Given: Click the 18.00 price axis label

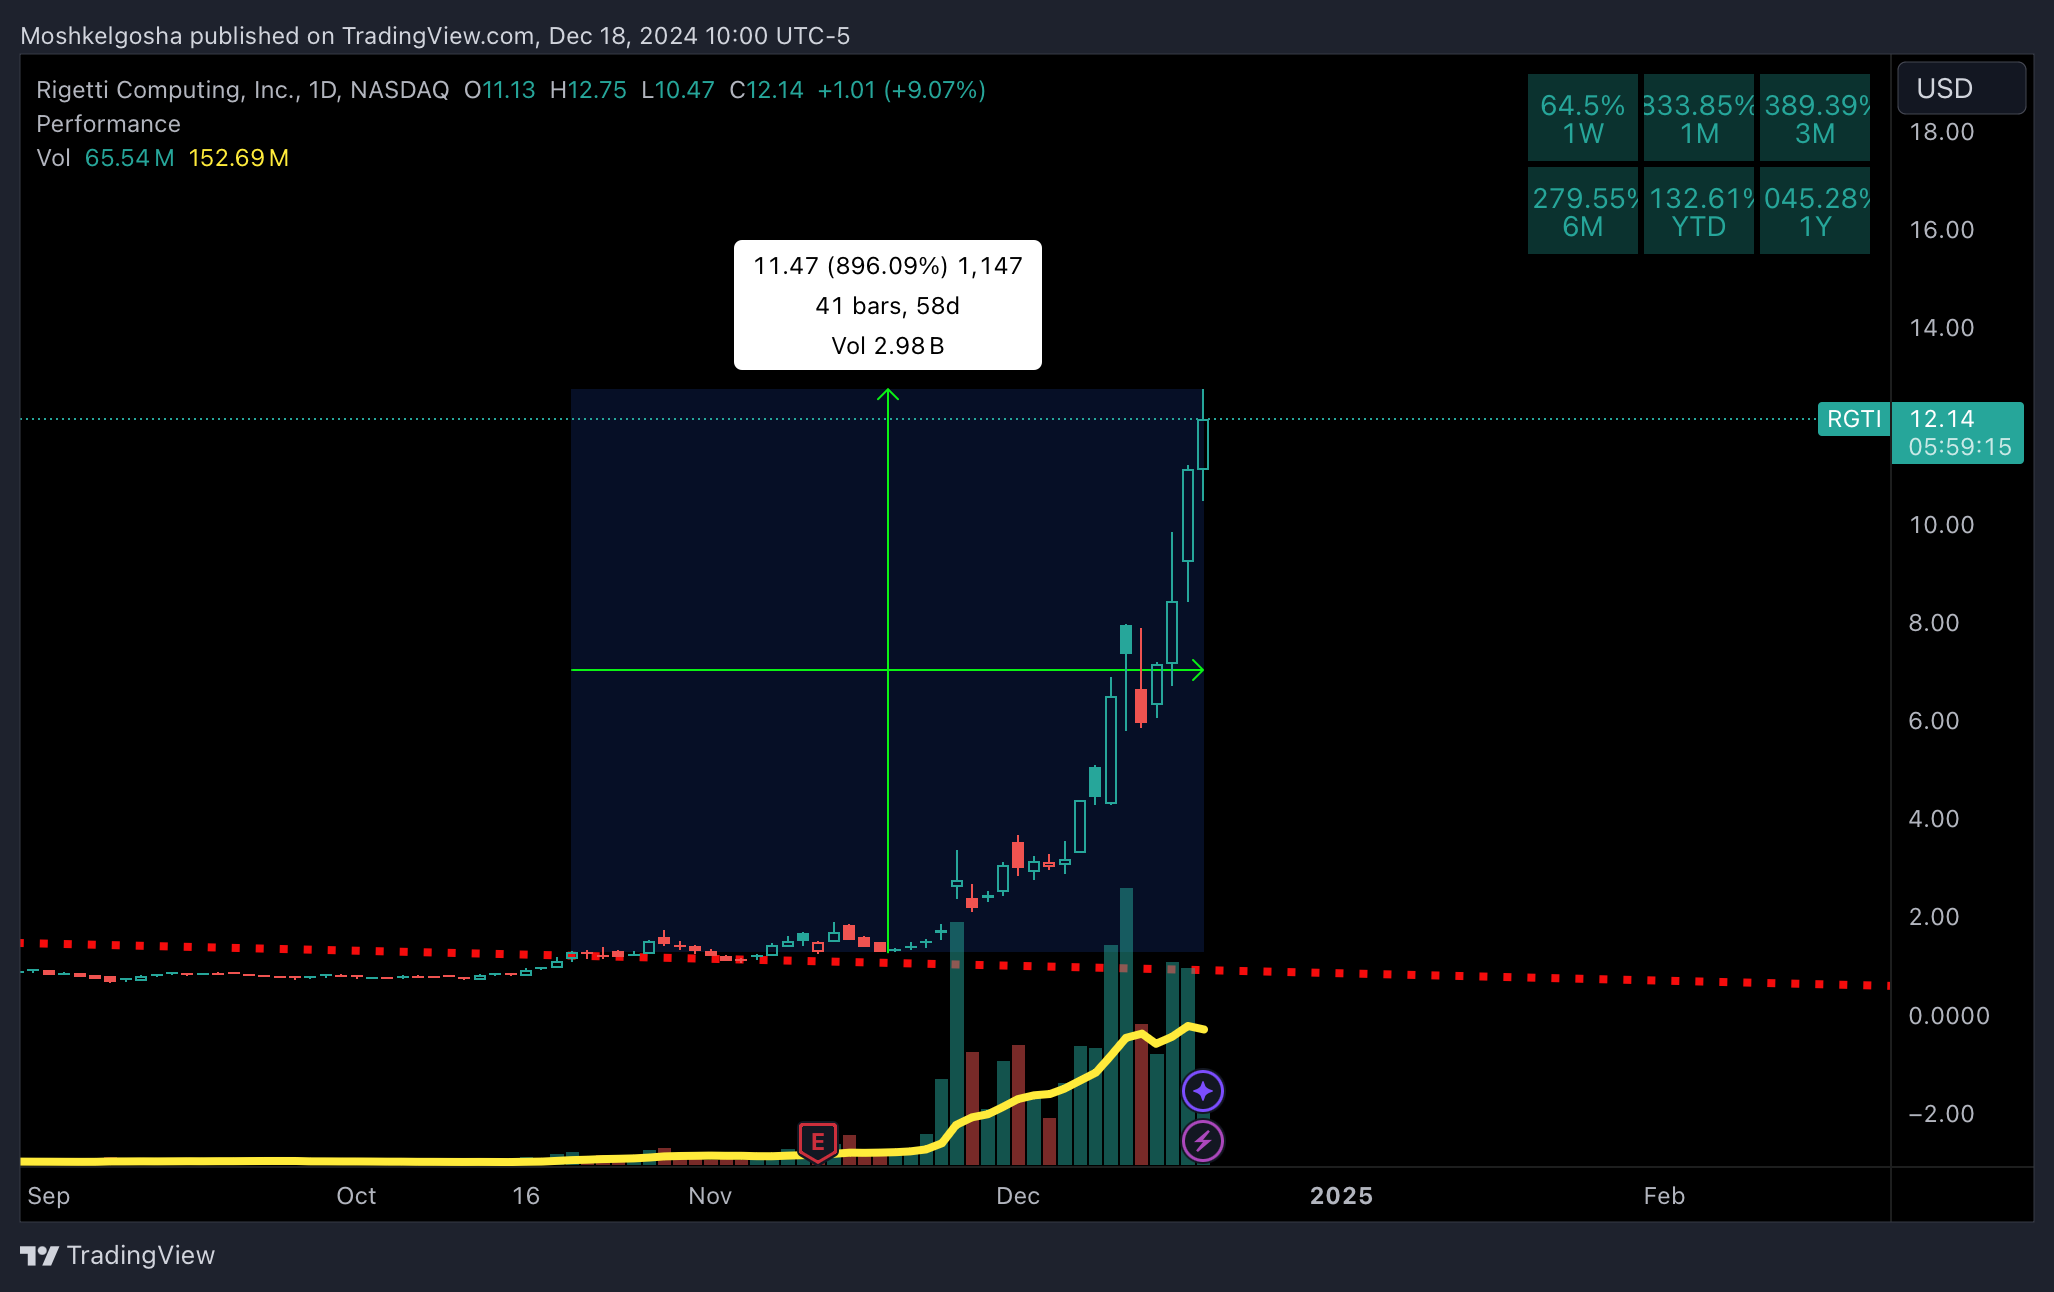Looking at the screenshot, I should click(1941, 132).
